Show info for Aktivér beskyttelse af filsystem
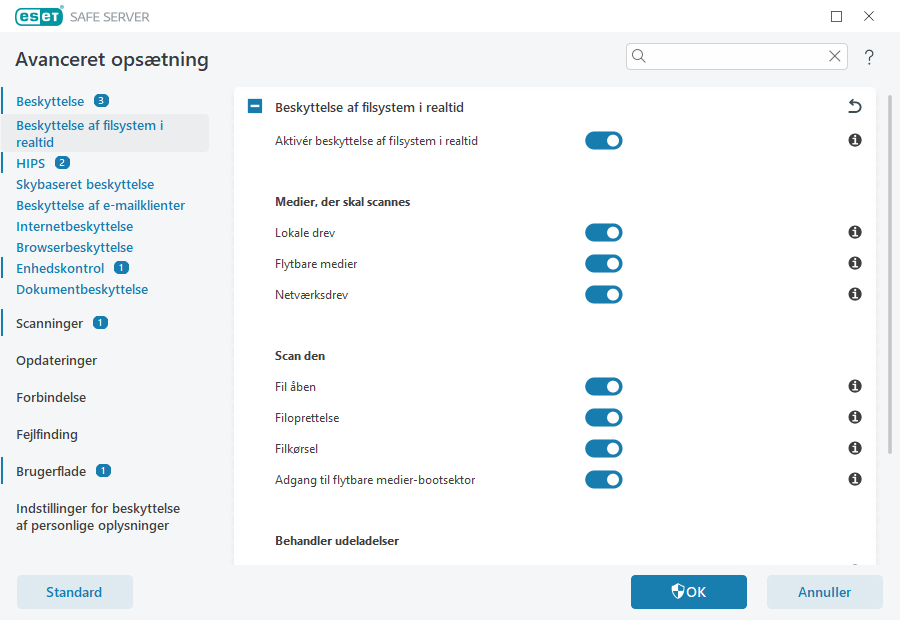This screenshot has height=620, width=900. click(x=855, y=141)
